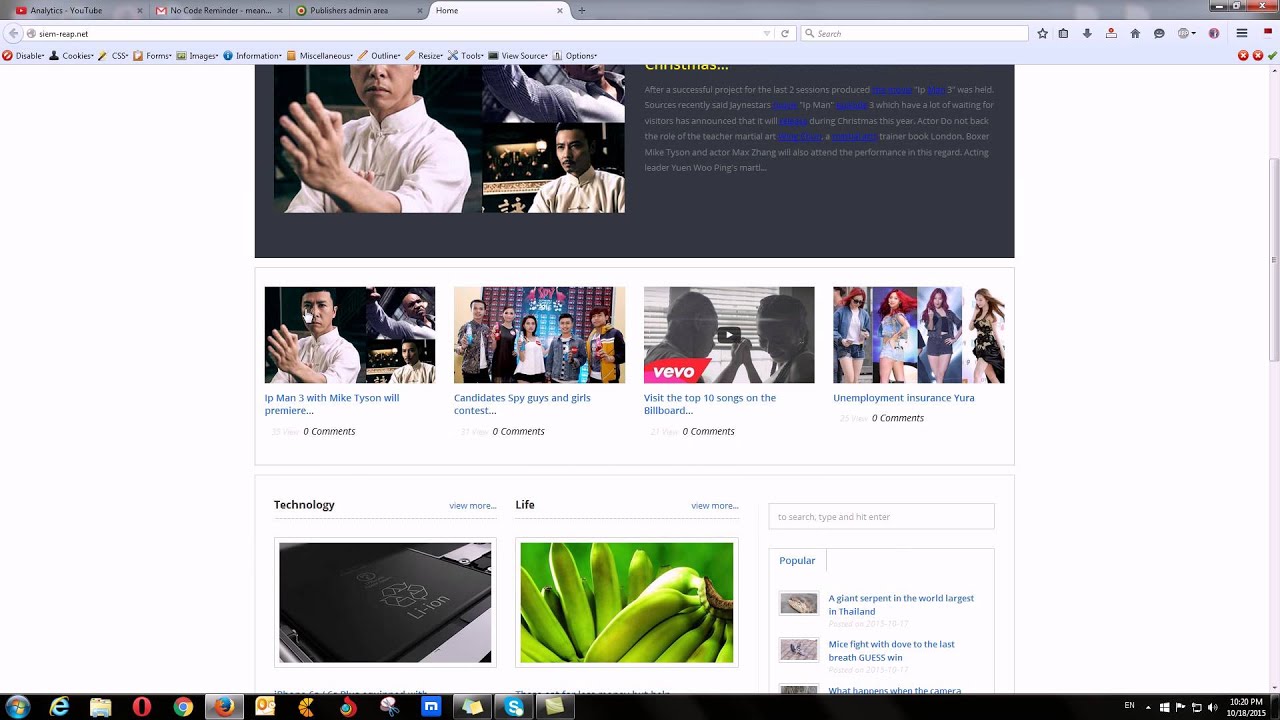This screenshot has height=720, width=1280.
Task: Open Candidates Spy guys and girls contest article
Action: click(x=522, y=404)
